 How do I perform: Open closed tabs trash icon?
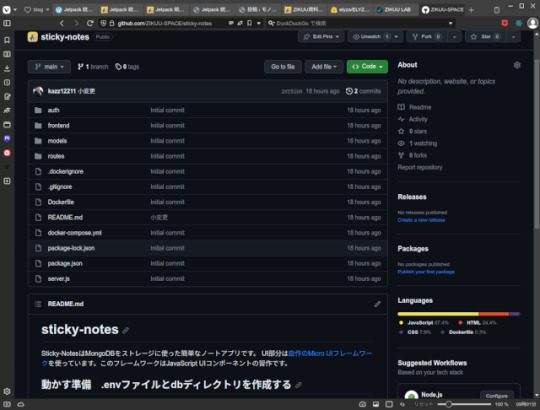497,10
